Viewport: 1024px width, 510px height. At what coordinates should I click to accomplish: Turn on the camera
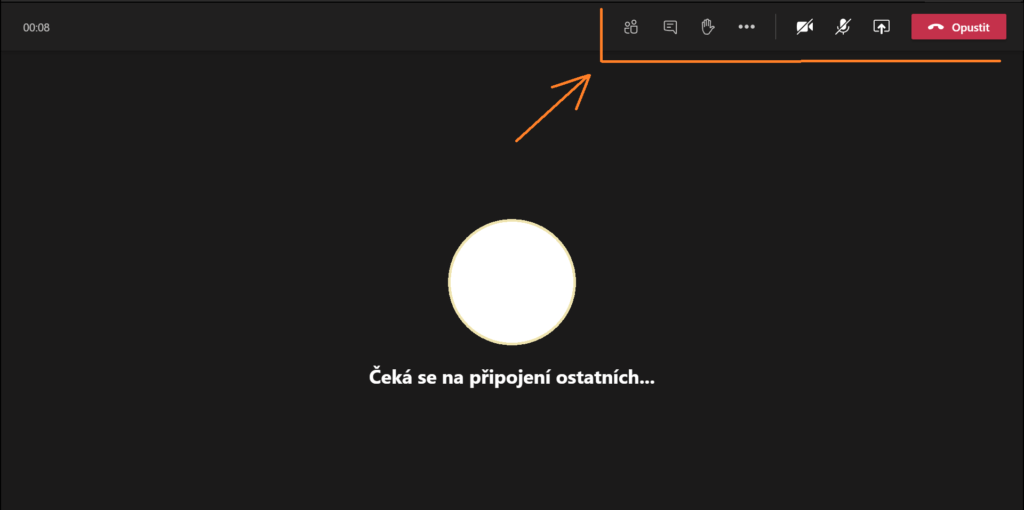pyautogui.click(x=804, y=27)
